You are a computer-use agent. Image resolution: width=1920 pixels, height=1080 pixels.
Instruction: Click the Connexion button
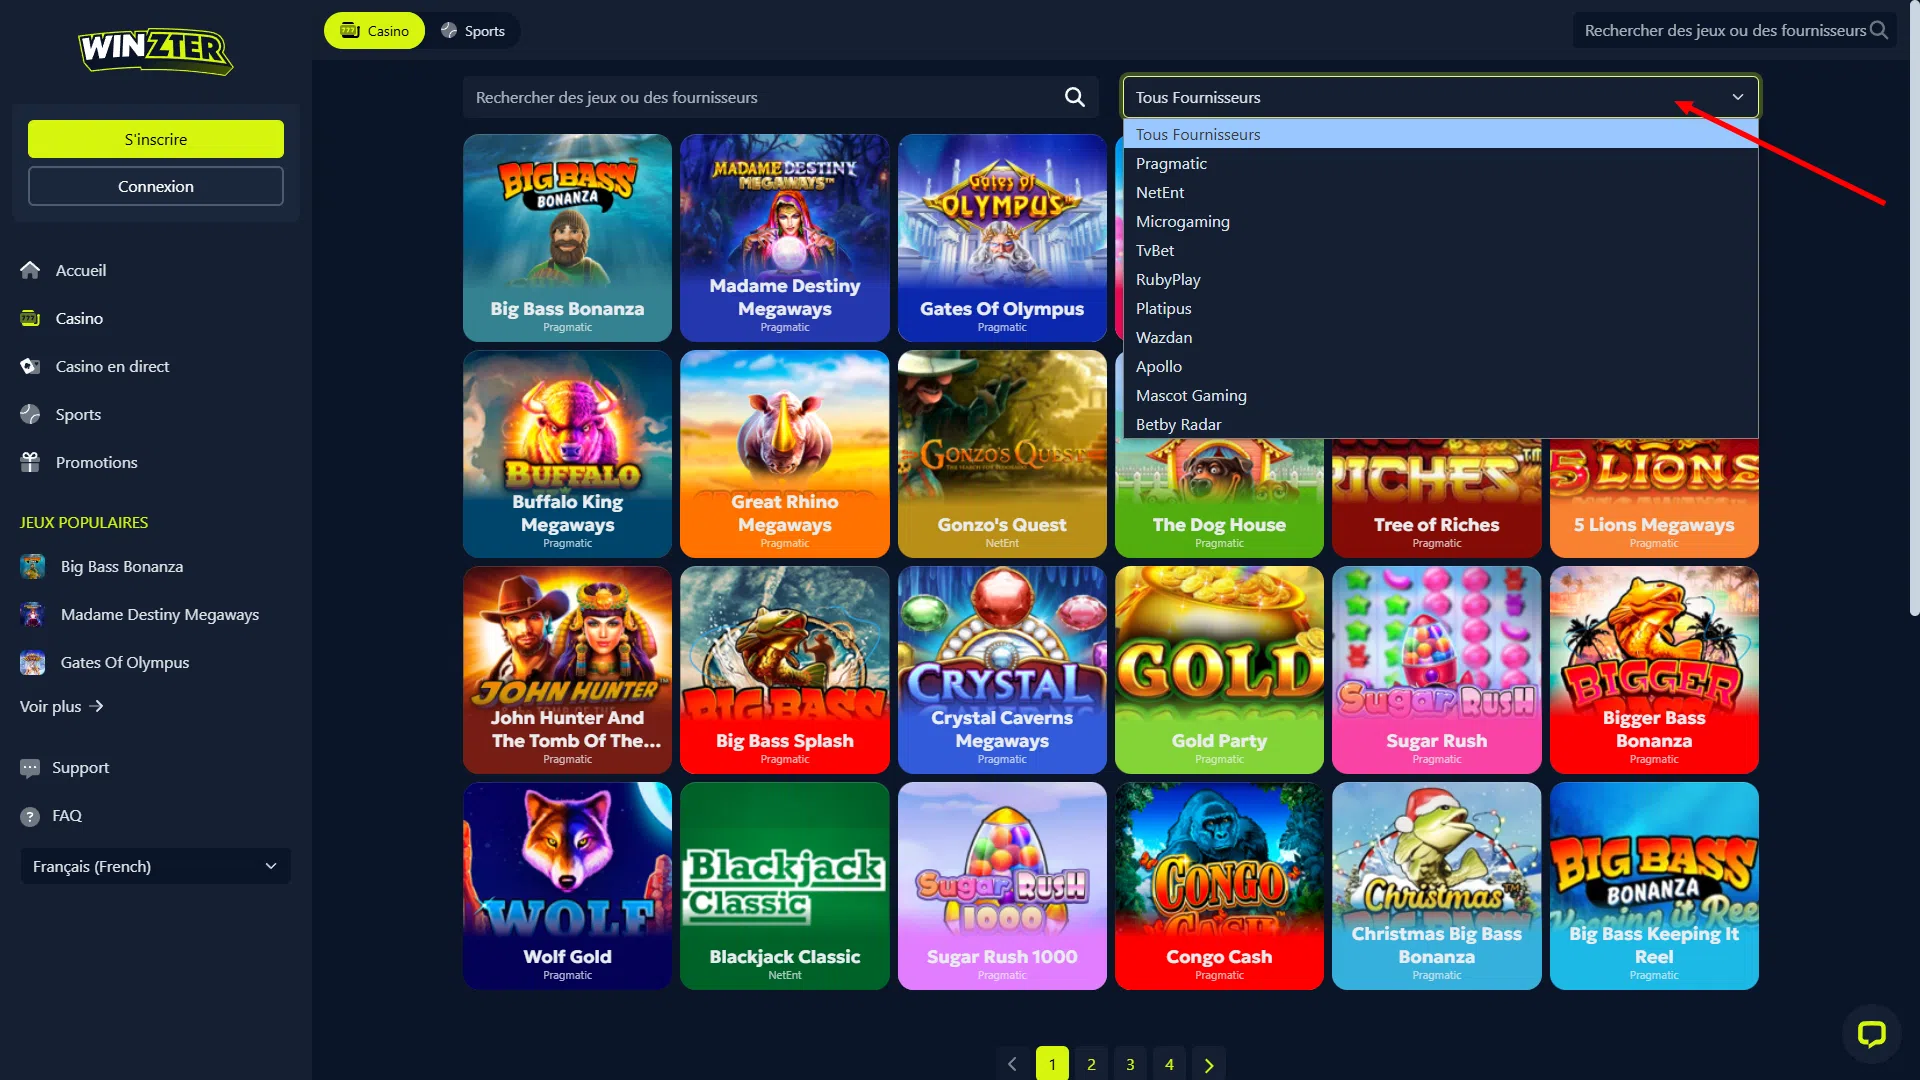click(156, 186)
